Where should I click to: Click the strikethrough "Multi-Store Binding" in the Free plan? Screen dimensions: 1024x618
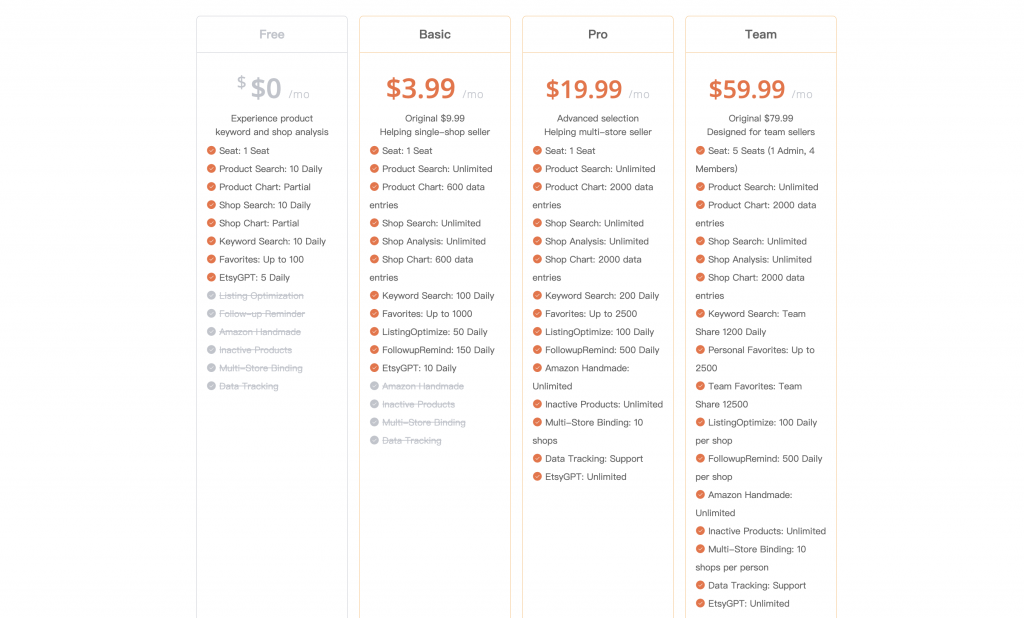tap(261, 368)
